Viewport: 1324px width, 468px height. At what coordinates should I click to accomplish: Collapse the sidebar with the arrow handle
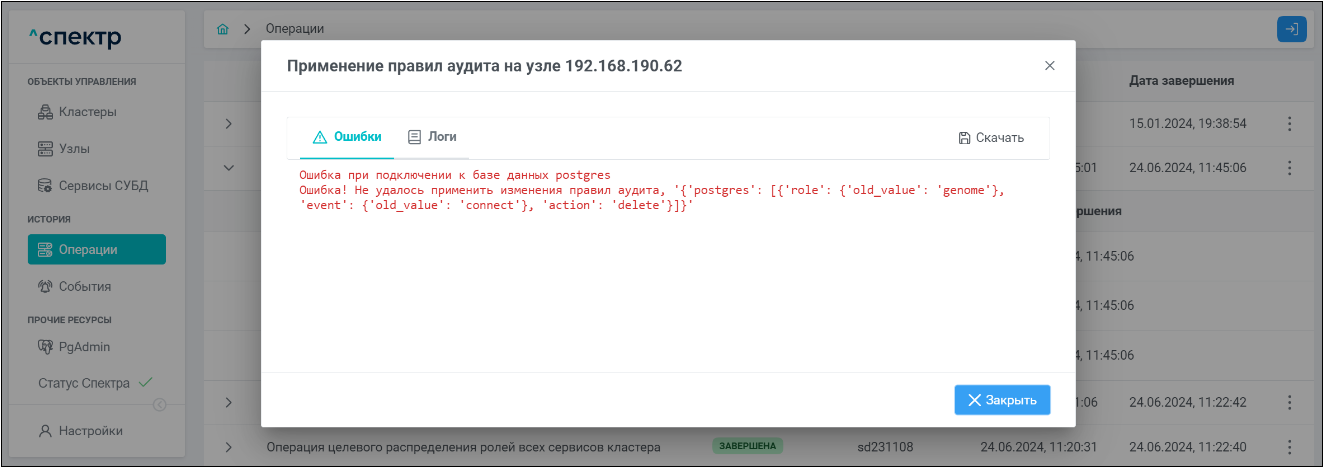pyautogui.click(x=159, y=405)
